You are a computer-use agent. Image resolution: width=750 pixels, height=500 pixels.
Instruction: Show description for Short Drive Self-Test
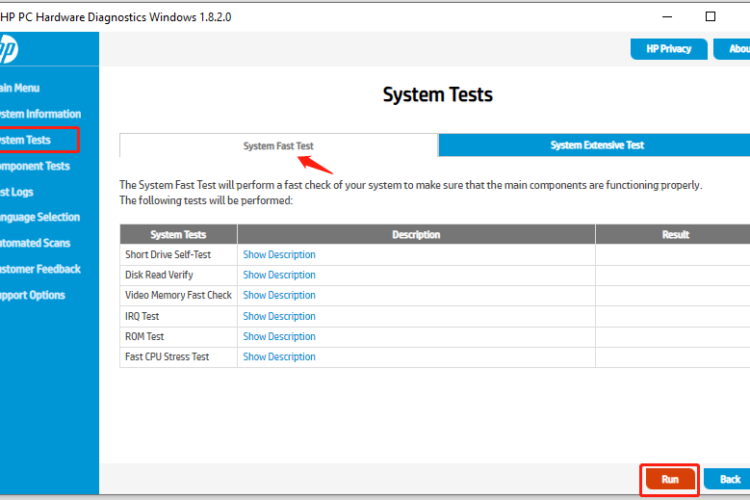[x=279, y=255]
